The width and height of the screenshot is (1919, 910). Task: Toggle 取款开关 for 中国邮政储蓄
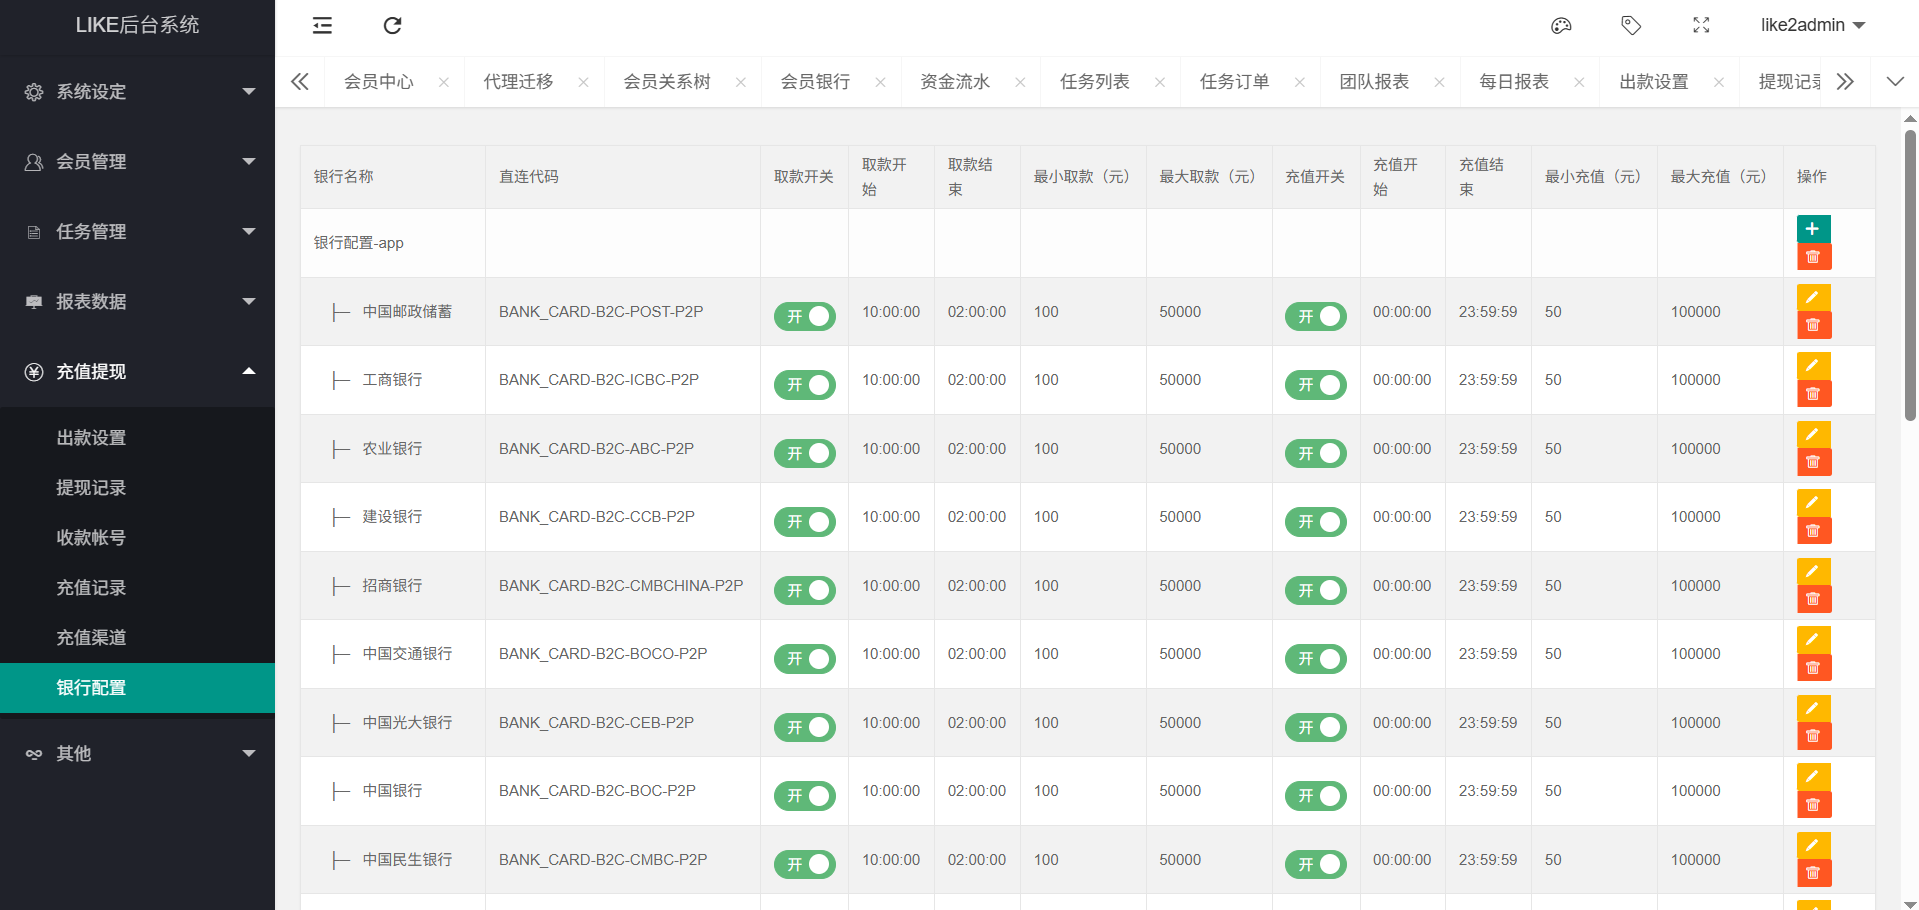point(805,317)
